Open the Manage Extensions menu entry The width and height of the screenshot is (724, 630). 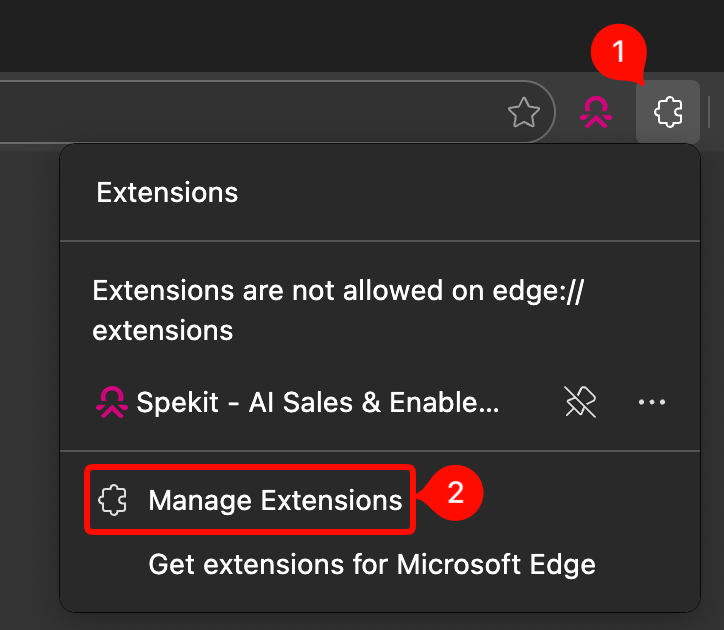pyautogui.click(x=275, y=500)
